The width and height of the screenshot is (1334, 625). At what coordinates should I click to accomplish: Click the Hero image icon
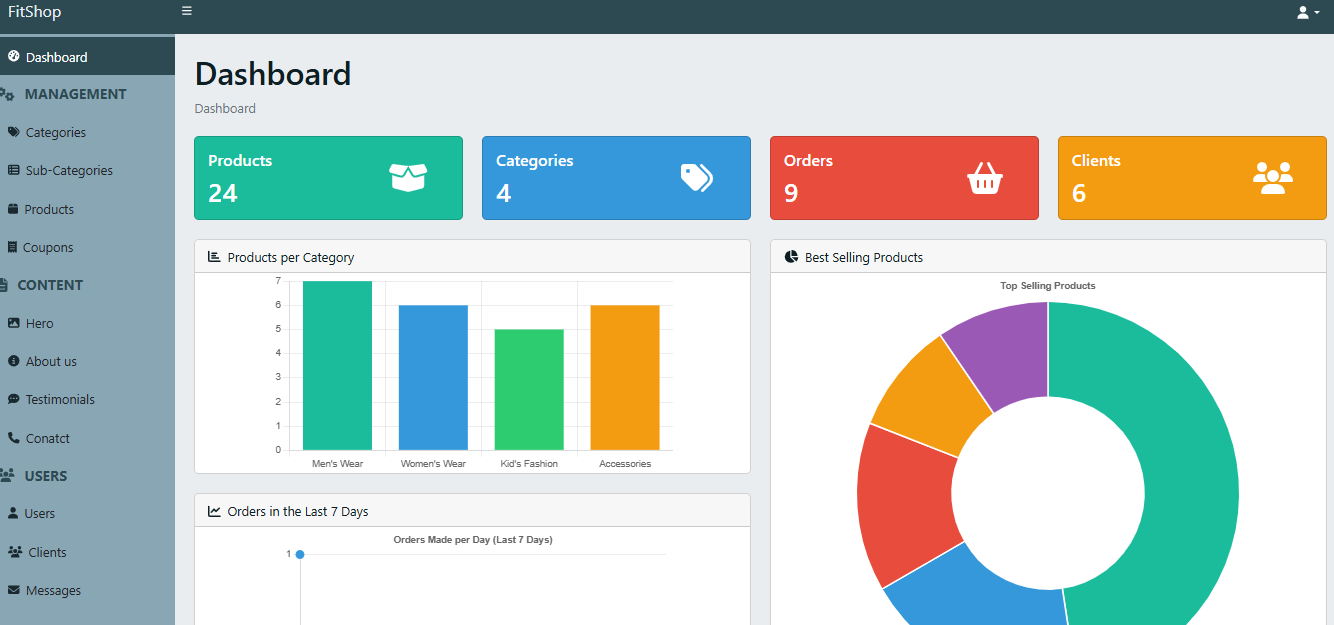[13, 324]
